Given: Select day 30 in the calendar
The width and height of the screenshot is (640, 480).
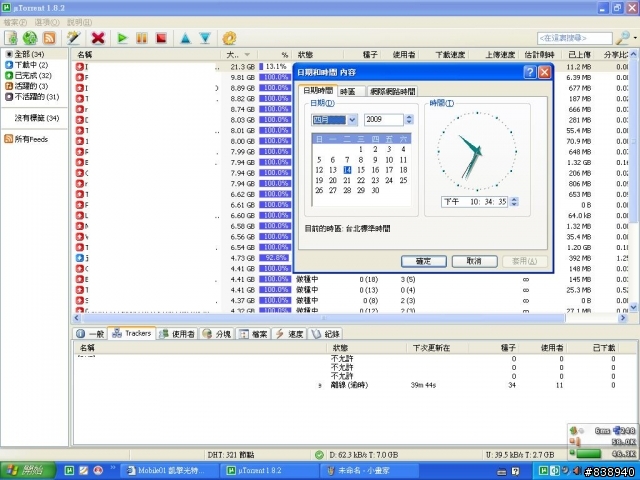Looking at the screenshot, I should pyautogui.click(x=375, y=190).
